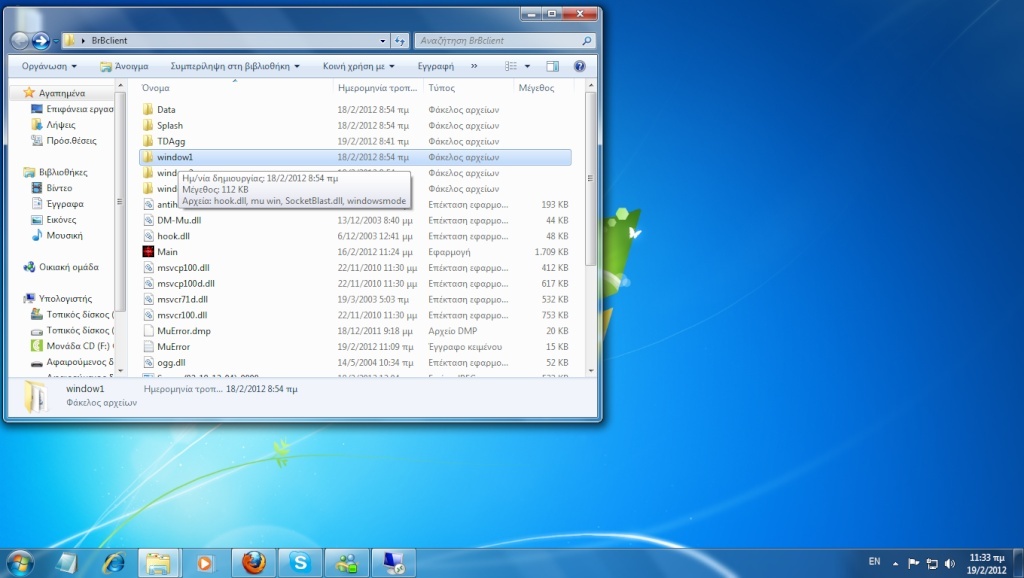1024x578 pixels.
Task: Open Explorer help via the question mark icon
Action: [579, 66]
